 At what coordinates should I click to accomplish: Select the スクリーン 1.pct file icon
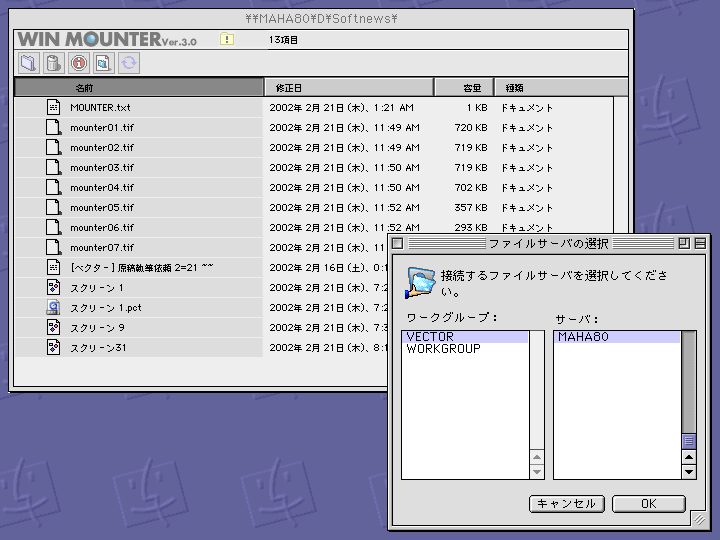[53, 307]
